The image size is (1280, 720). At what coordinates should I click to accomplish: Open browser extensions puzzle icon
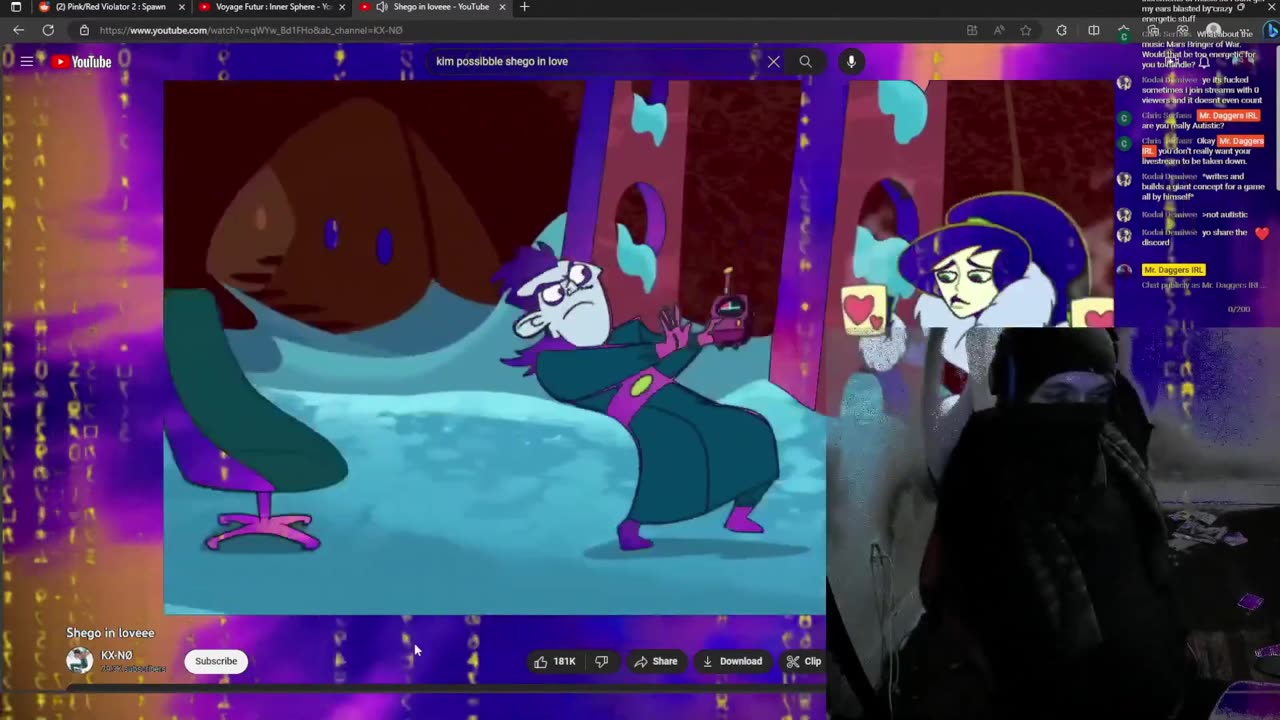pos(1061,30)
